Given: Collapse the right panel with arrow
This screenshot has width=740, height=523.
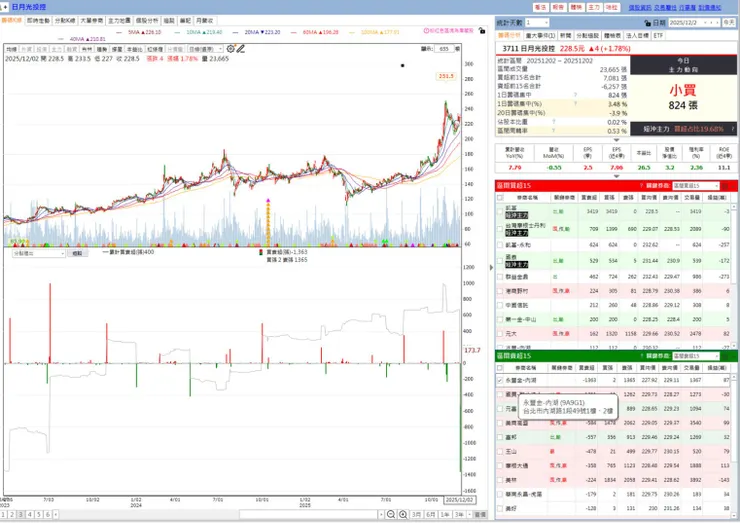Looking at the screenshot, I should (491, 267).
